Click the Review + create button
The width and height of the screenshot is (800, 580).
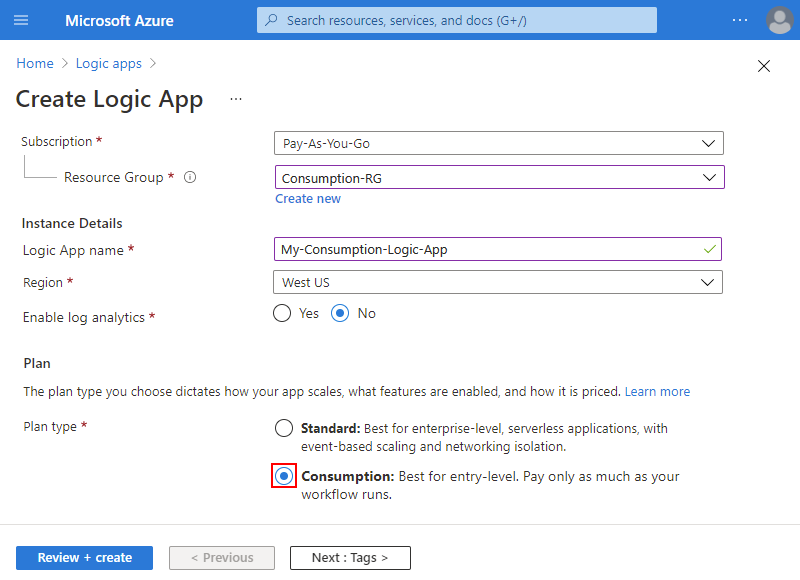coord(84,557)
